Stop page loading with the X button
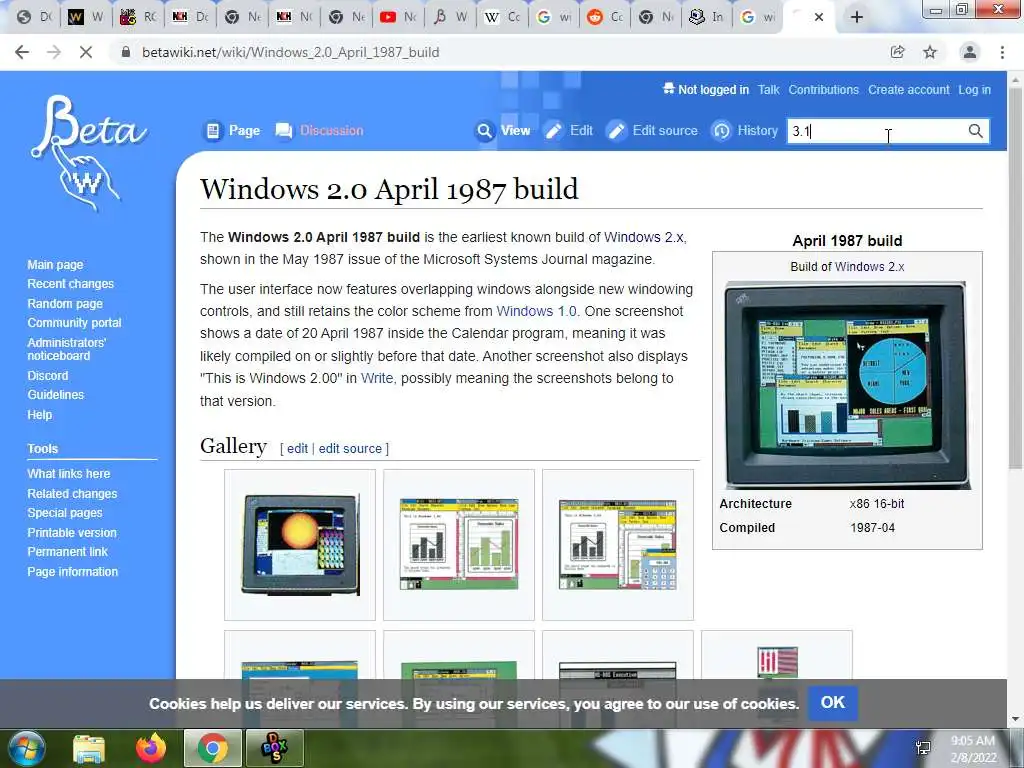This screenshot has width=1024, height=768. [86, 52]
